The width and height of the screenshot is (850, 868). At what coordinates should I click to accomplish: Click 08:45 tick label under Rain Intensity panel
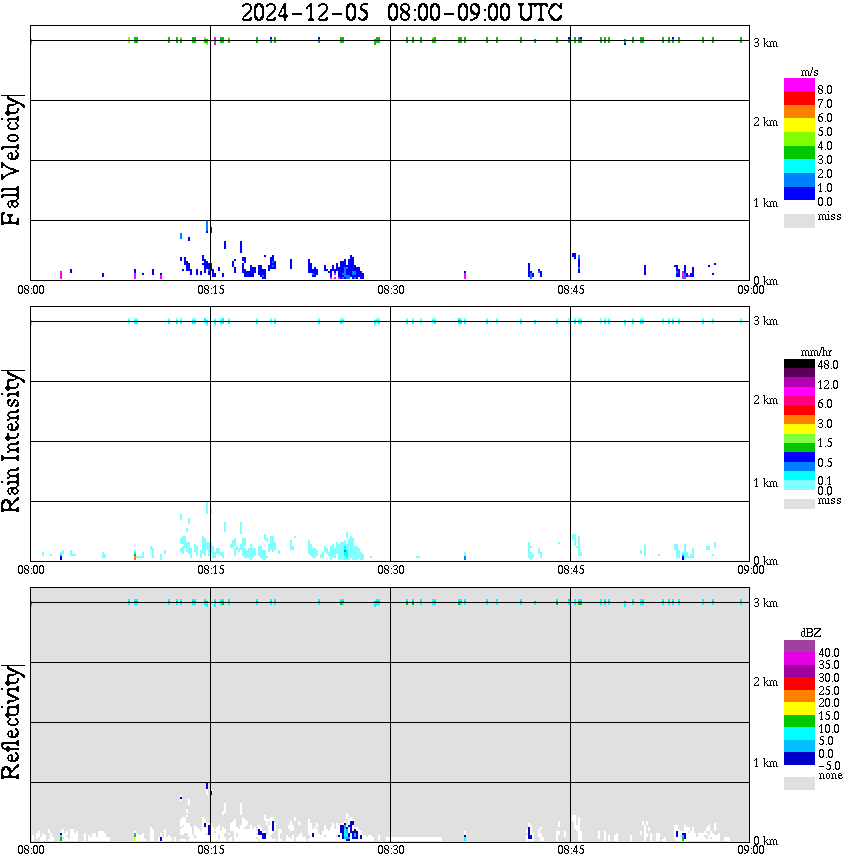(571, 570)
